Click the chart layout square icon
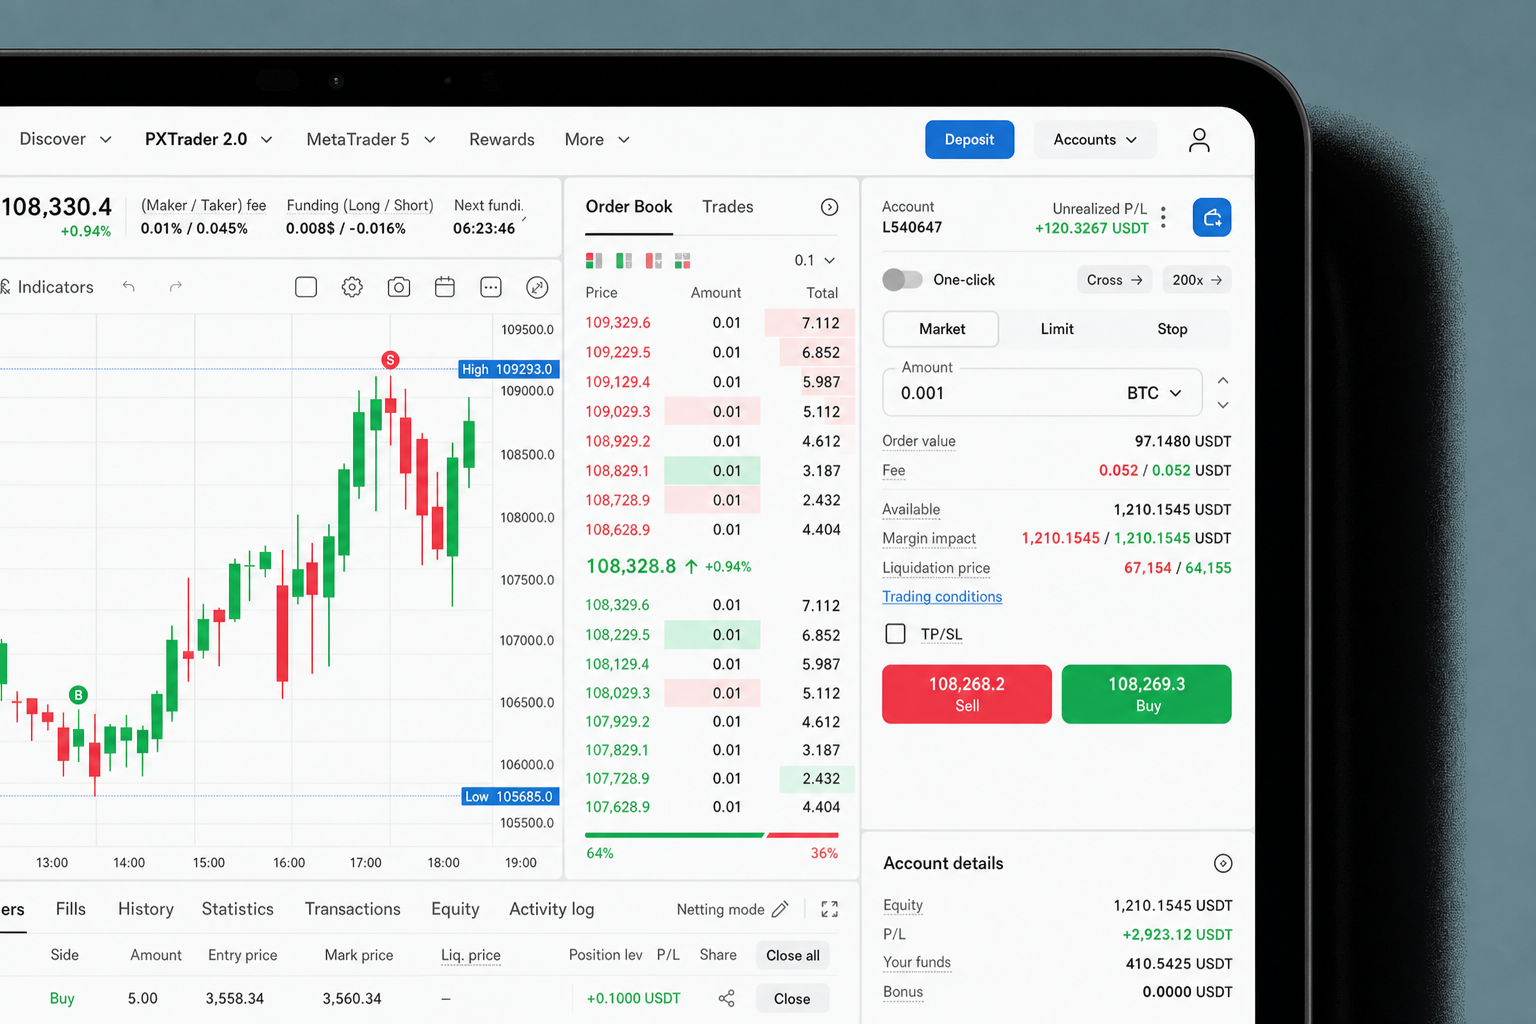This screenshot has width=1536, height=1024. tap(306, 287)
